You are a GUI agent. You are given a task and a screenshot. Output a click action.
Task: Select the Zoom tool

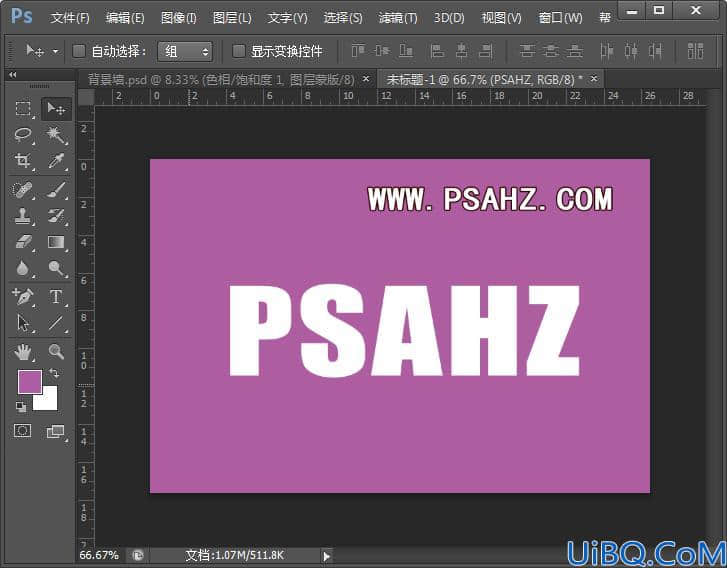pyautogui.click(x=56, y=352)
